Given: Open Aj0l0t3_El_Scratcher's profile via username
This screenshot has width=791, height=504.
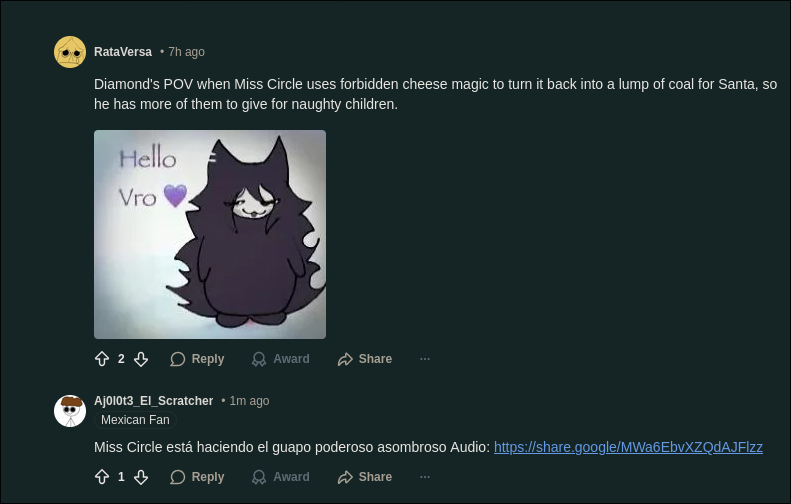Looking at the screenshot, I should tap(153, 401).
